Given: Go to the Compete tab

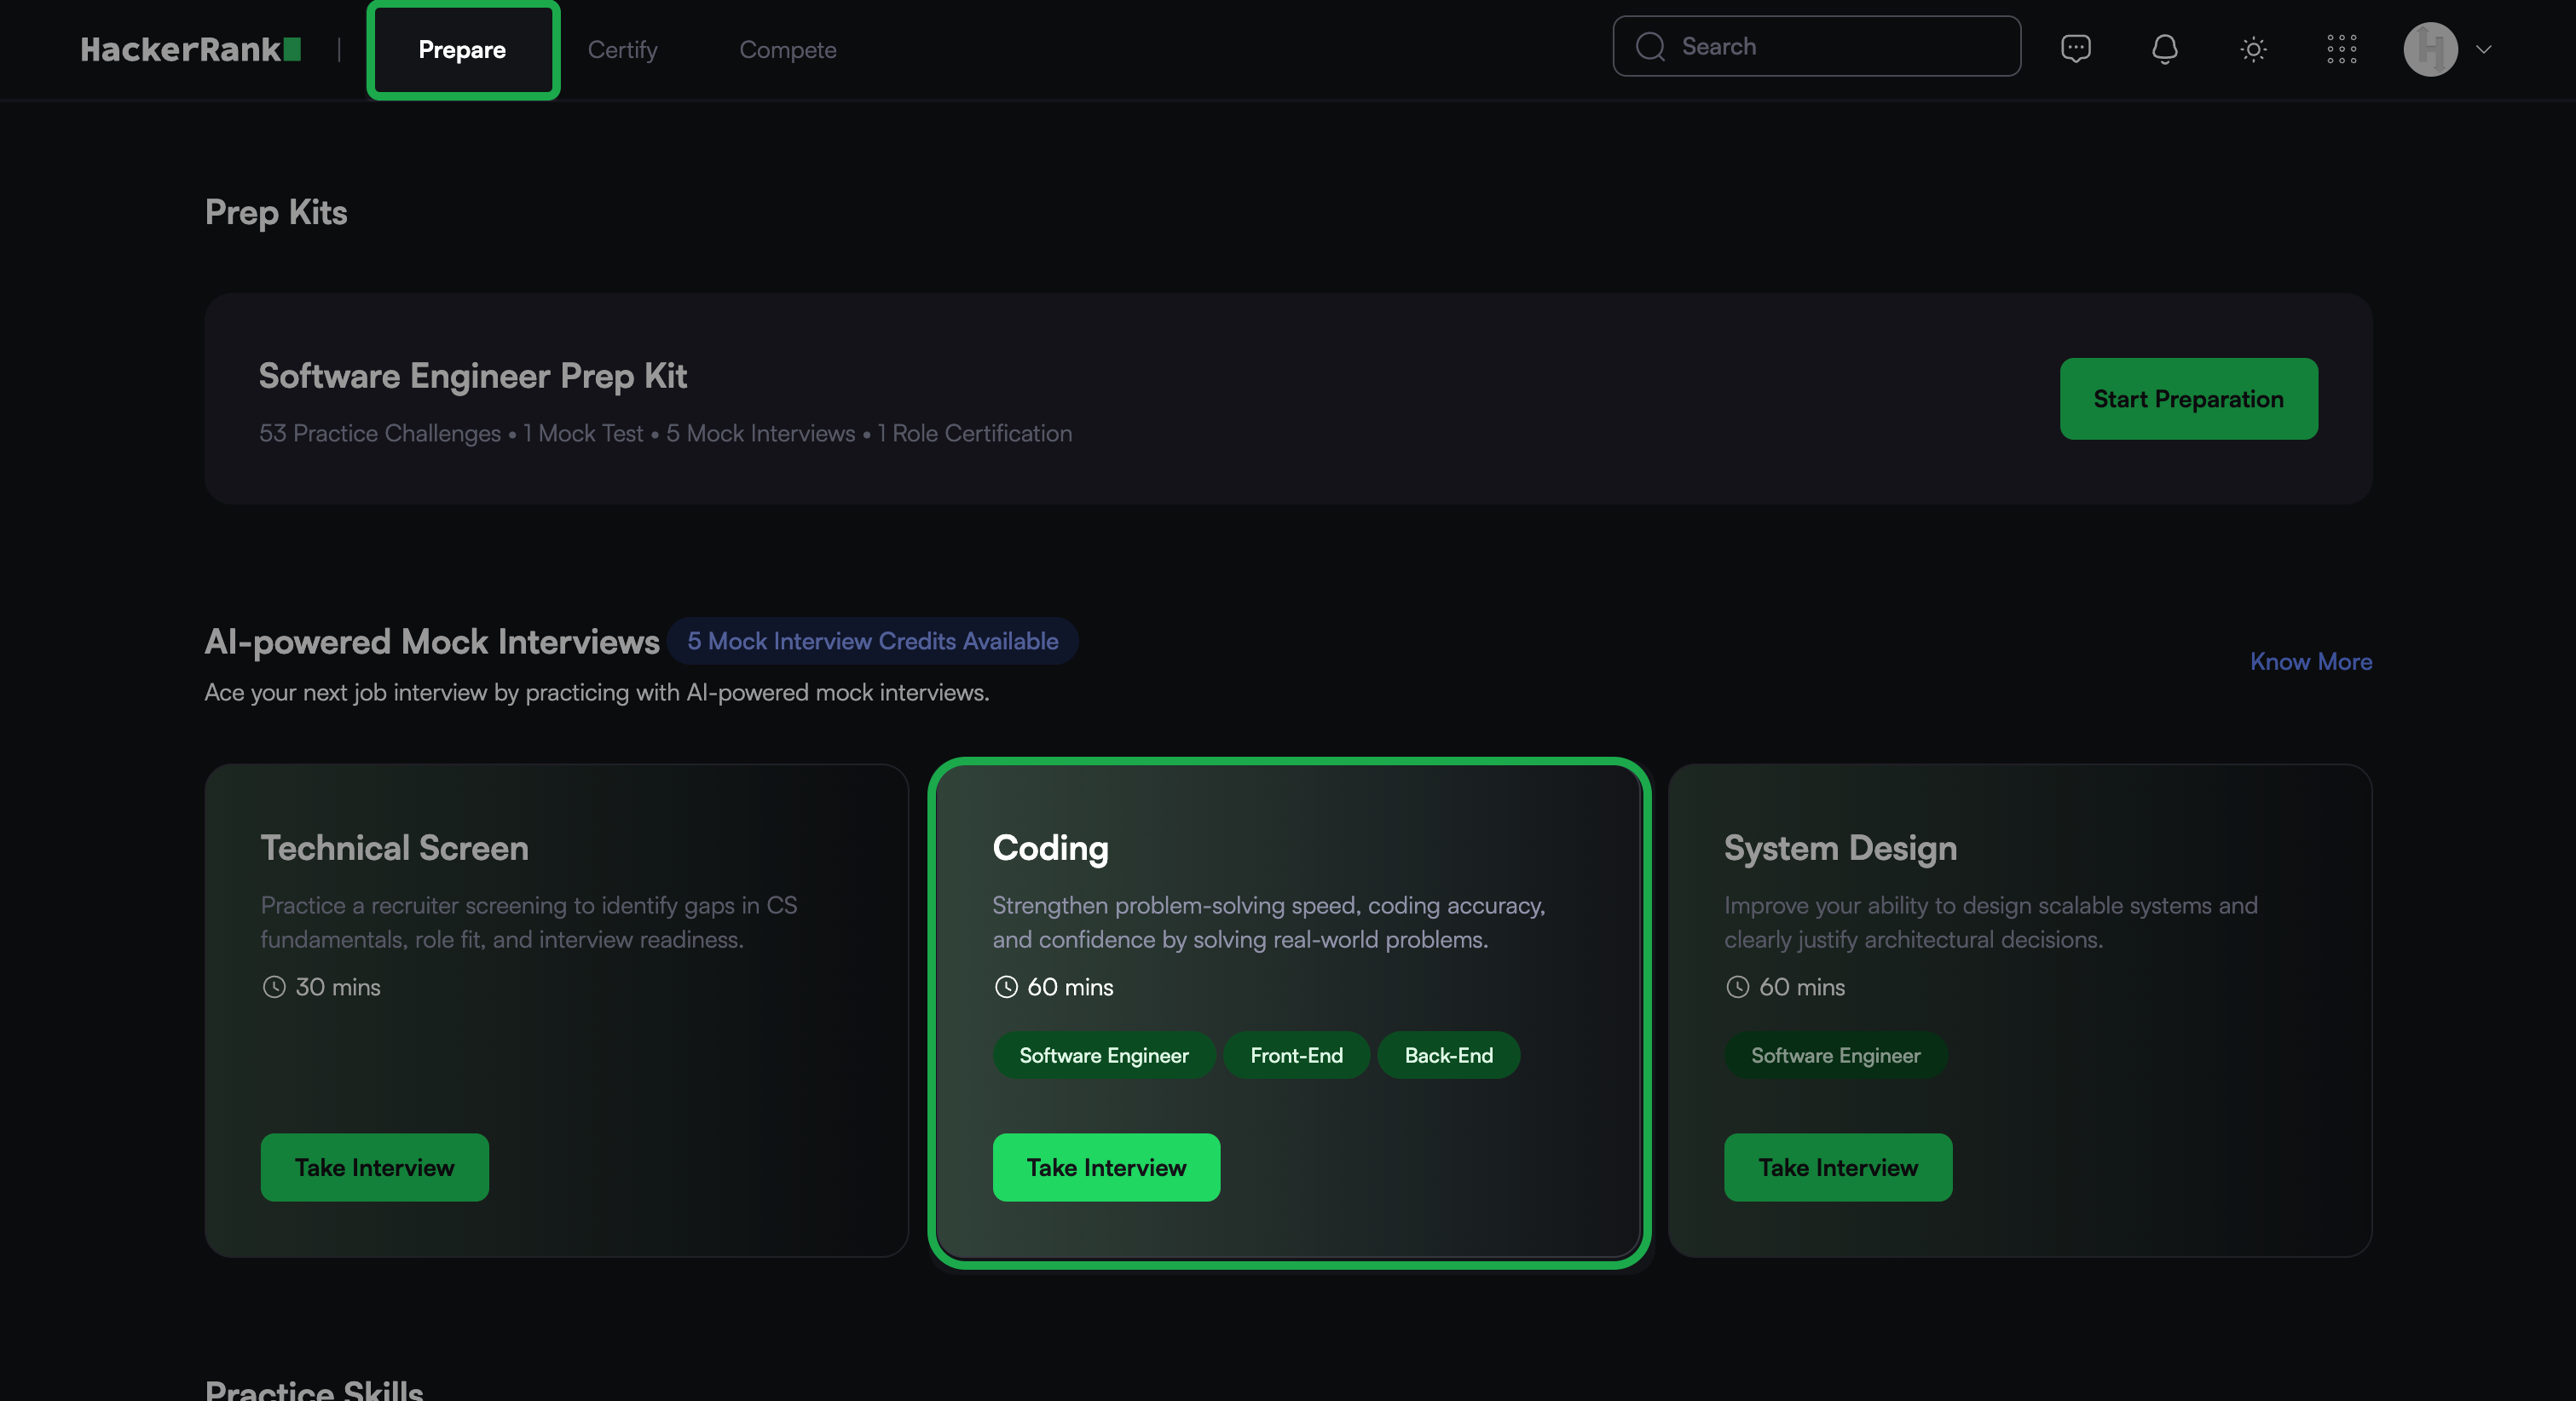Looking at the screenshot, I should [787, 49].
